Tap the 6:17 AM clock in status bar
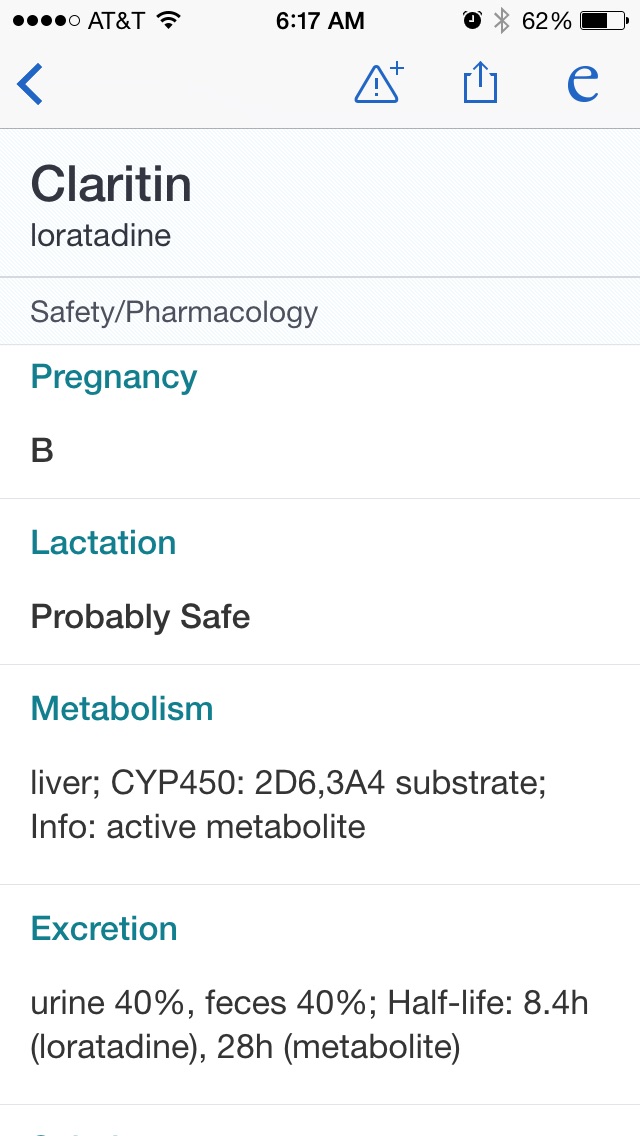The width and height of the screenshot is (640, 1136). (x=320, y=20)
